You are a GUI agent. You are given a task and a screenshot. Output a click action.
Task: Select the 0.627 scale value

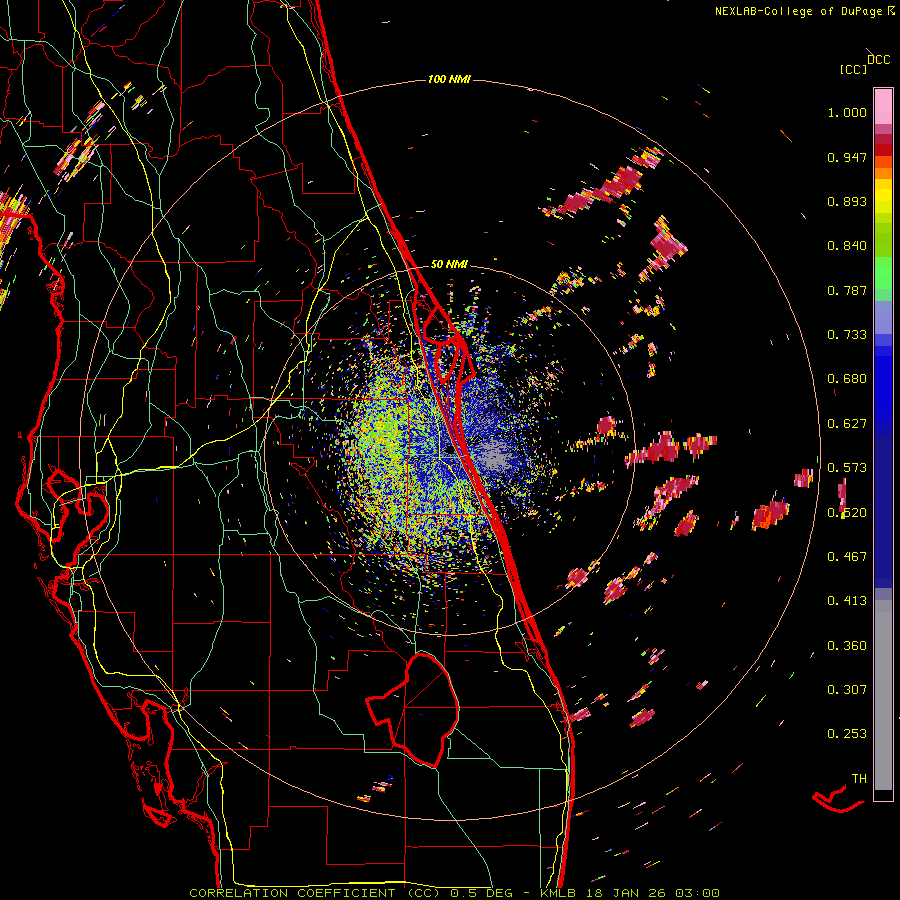coord(847,424)
